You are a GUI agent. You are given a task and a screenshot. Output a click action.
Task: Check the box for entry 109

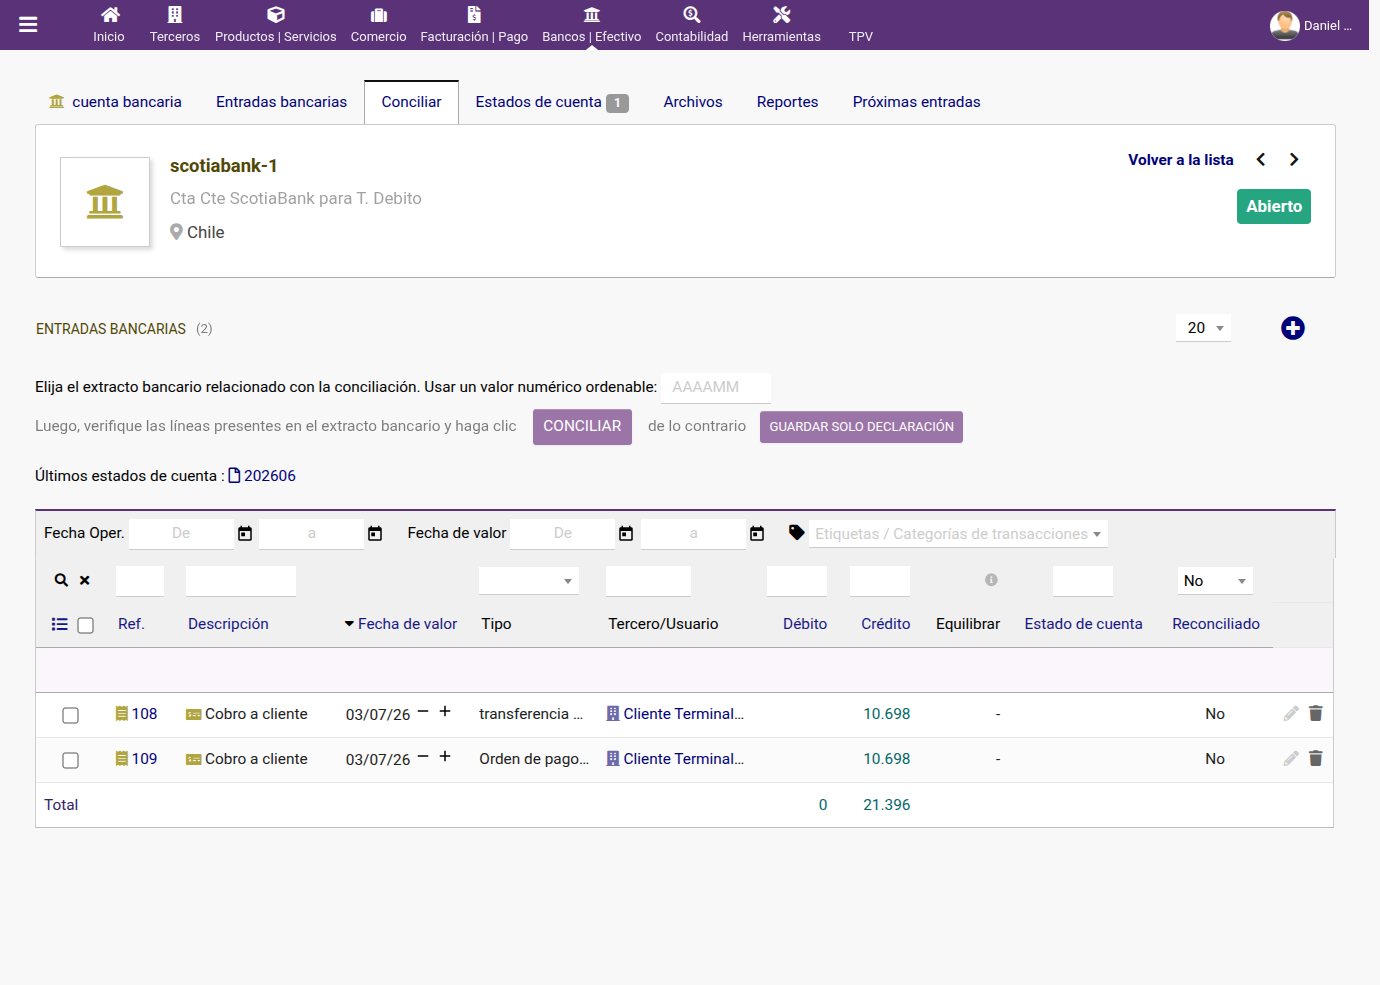(70, 760)
